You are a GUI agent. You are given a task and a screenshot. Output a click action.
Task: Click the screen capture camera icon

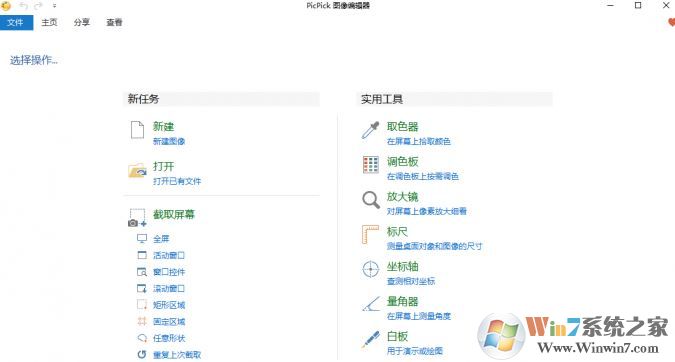[137, 218]
